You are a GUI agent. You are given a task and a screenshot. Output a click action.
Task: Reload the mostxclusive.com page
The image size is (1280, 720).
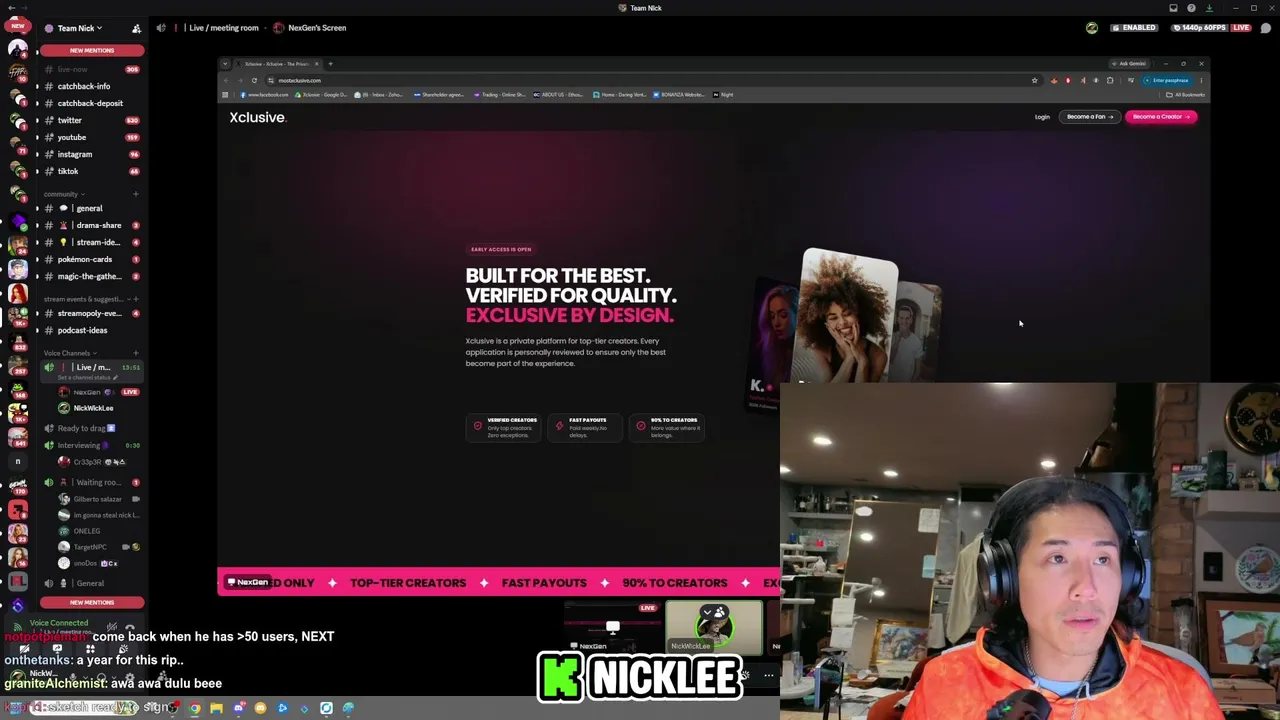pyautogui.click(x=254, y=80)
